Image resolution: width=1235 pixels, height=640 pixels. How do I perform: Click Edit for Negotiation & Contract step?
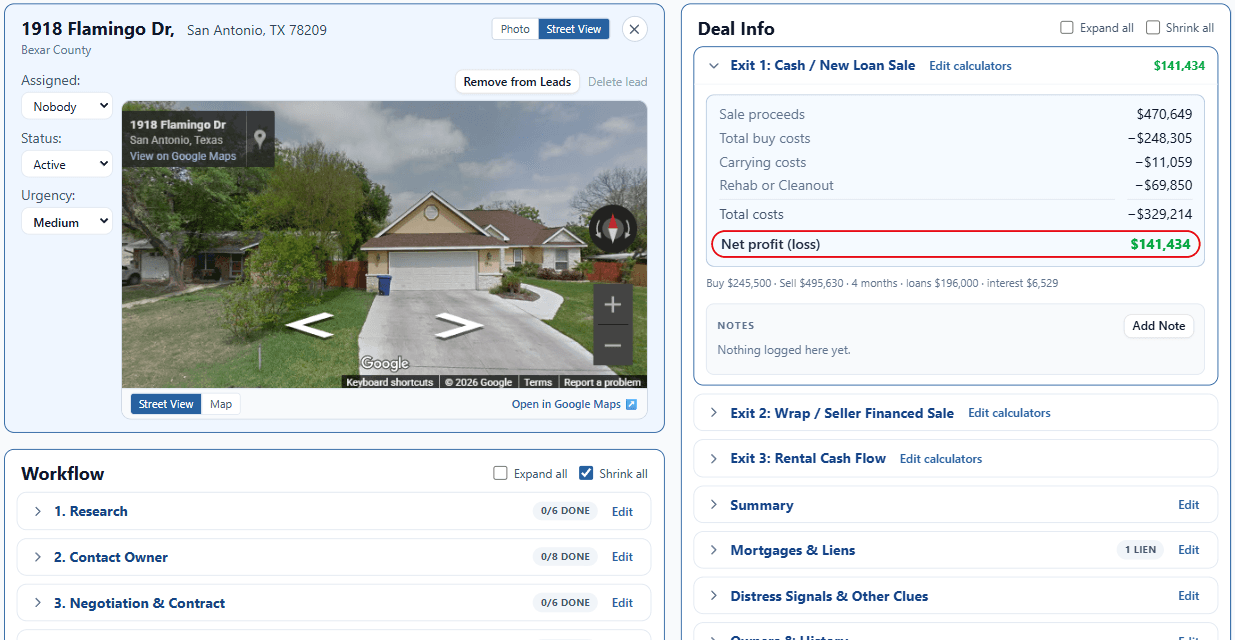pyautogui.click(x=622, y=603)
